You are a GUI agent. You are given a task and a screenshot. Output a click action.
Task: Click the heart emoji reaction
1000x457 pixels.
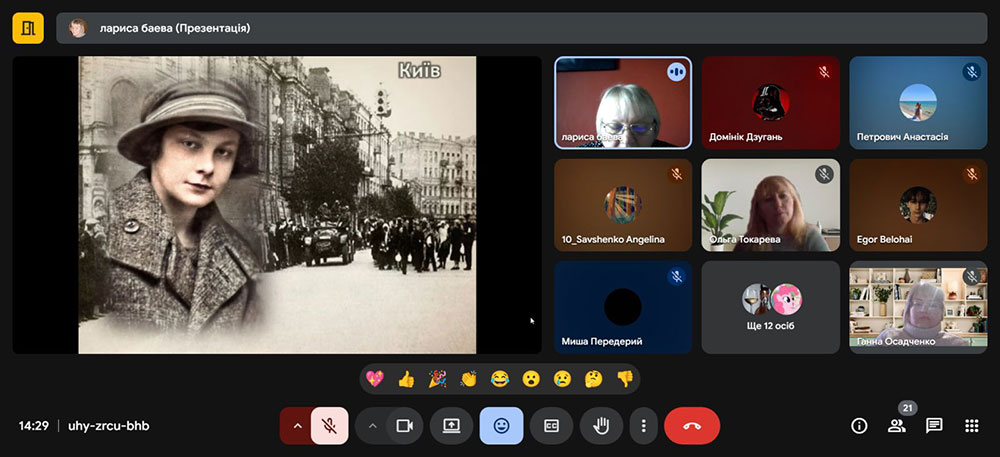click(x=375, y=379)
